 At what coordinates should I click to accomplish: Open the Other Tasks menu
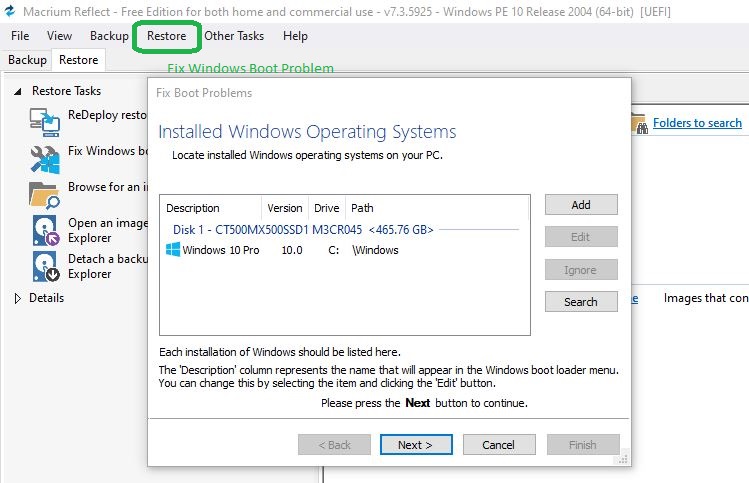(x=234, y=36)
